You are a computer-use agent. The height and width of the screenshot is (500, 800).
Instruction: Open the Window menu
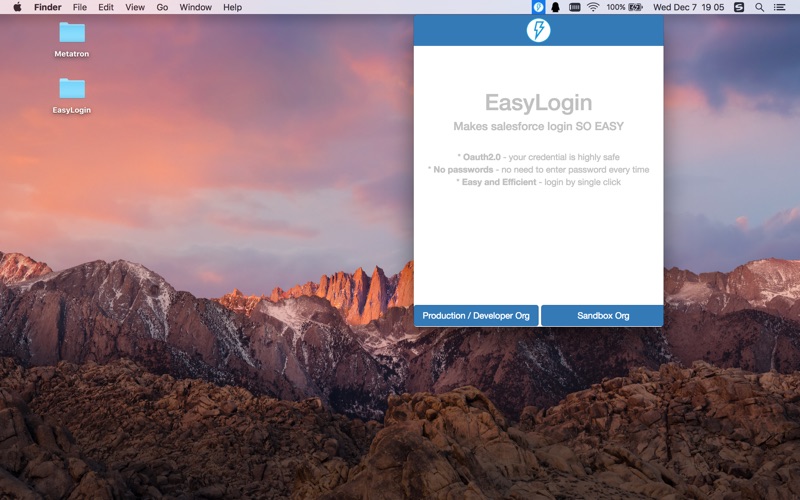click(x=195, y=7)
